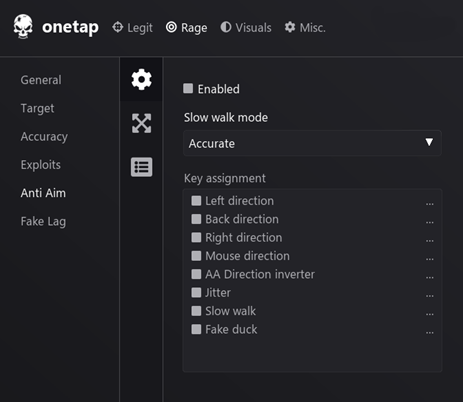The height and width of the screenshot is (402, 463).
Task: Open the General section
Action: [x=41, y=80]
